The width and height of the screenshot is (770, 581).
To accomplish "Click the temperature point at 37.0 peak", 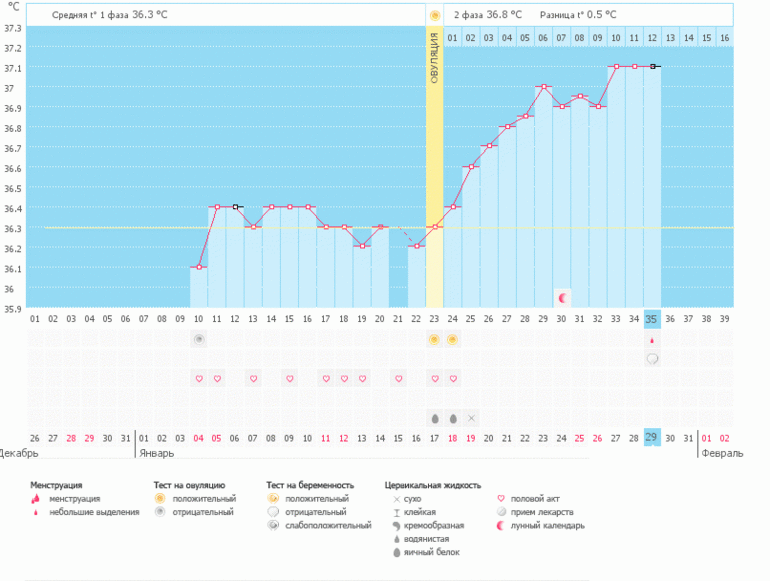I will tap(543, 87).
